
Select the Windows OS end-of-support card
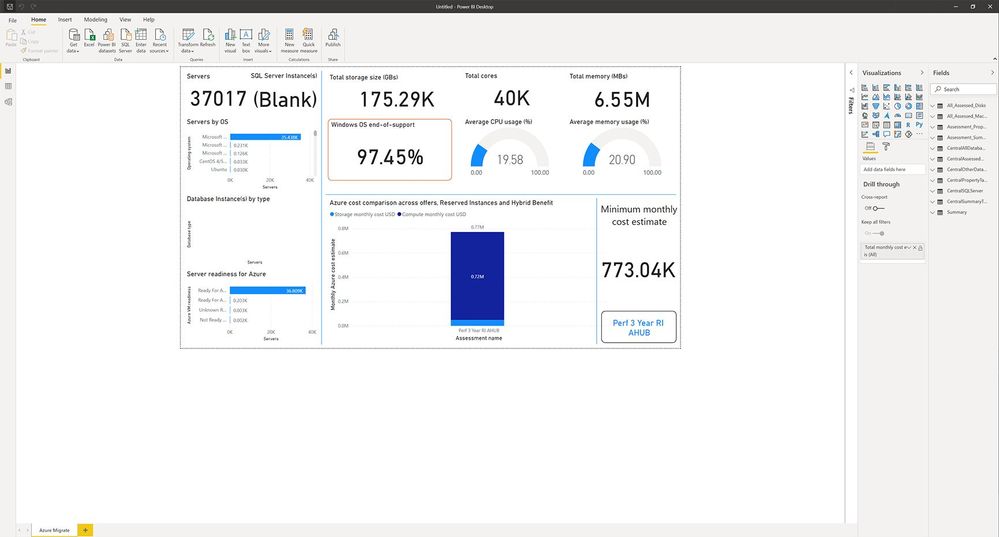point(390,150)
